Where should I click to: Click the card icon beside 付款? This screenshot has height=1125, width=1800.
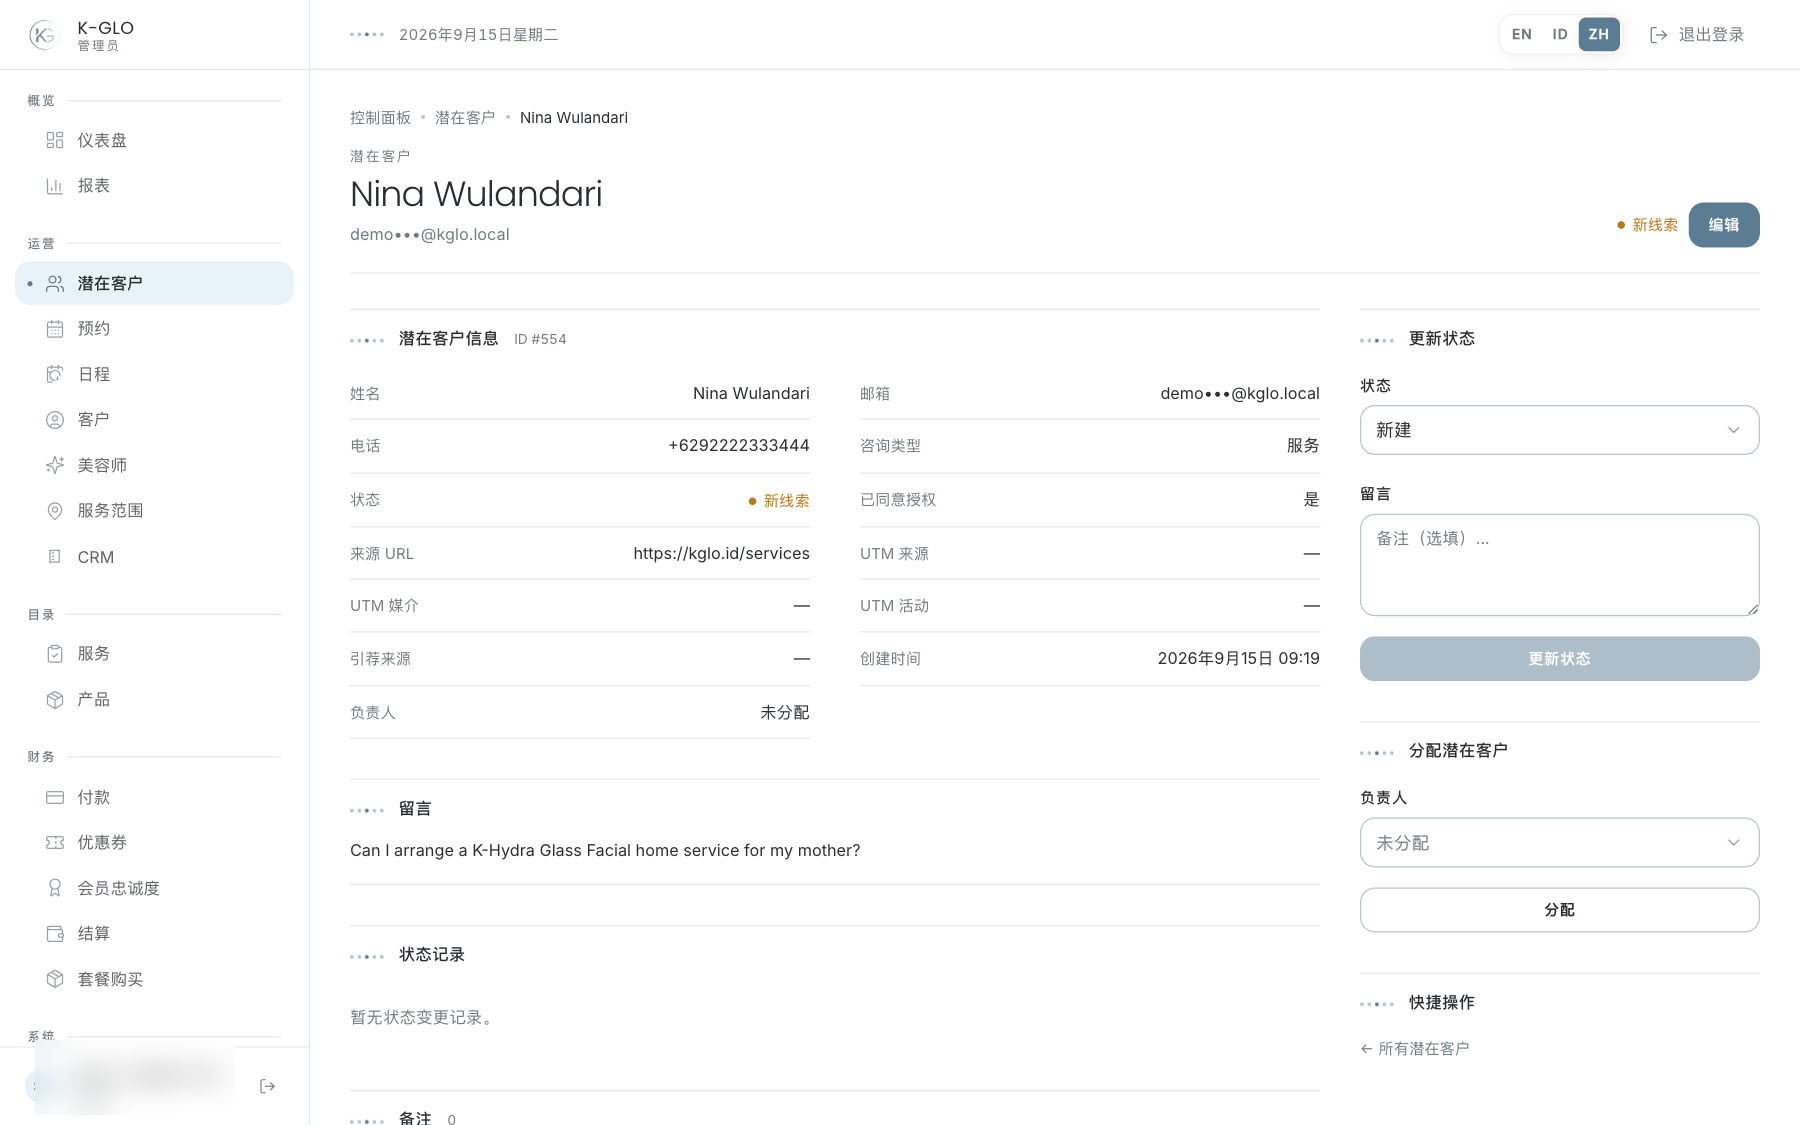coord(55,797)
